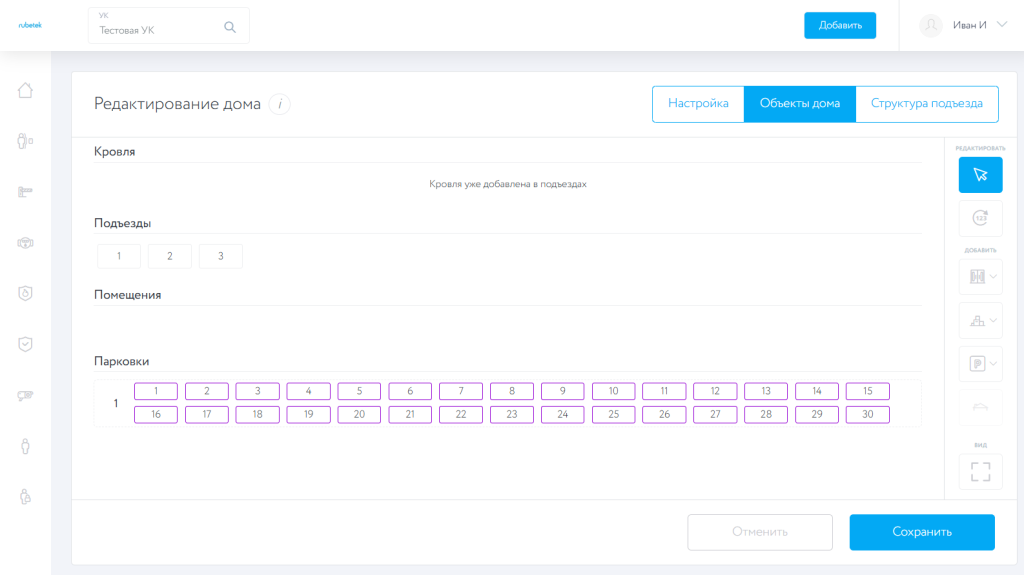The height and width of the screenshot is (575, 1024).
Task: Expand the add parking dropdown tool
Action: [980, 363]
